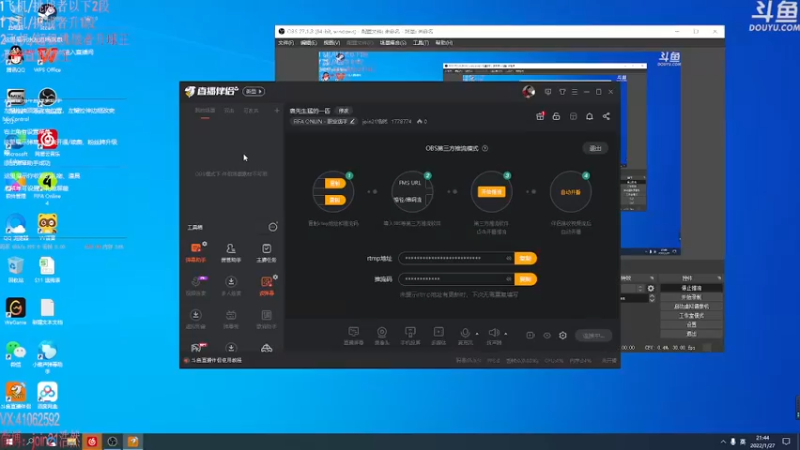Click the skin shirt icon in title bar
The image size is (800, 450).
pyautogui.click(x=562, y=92)
